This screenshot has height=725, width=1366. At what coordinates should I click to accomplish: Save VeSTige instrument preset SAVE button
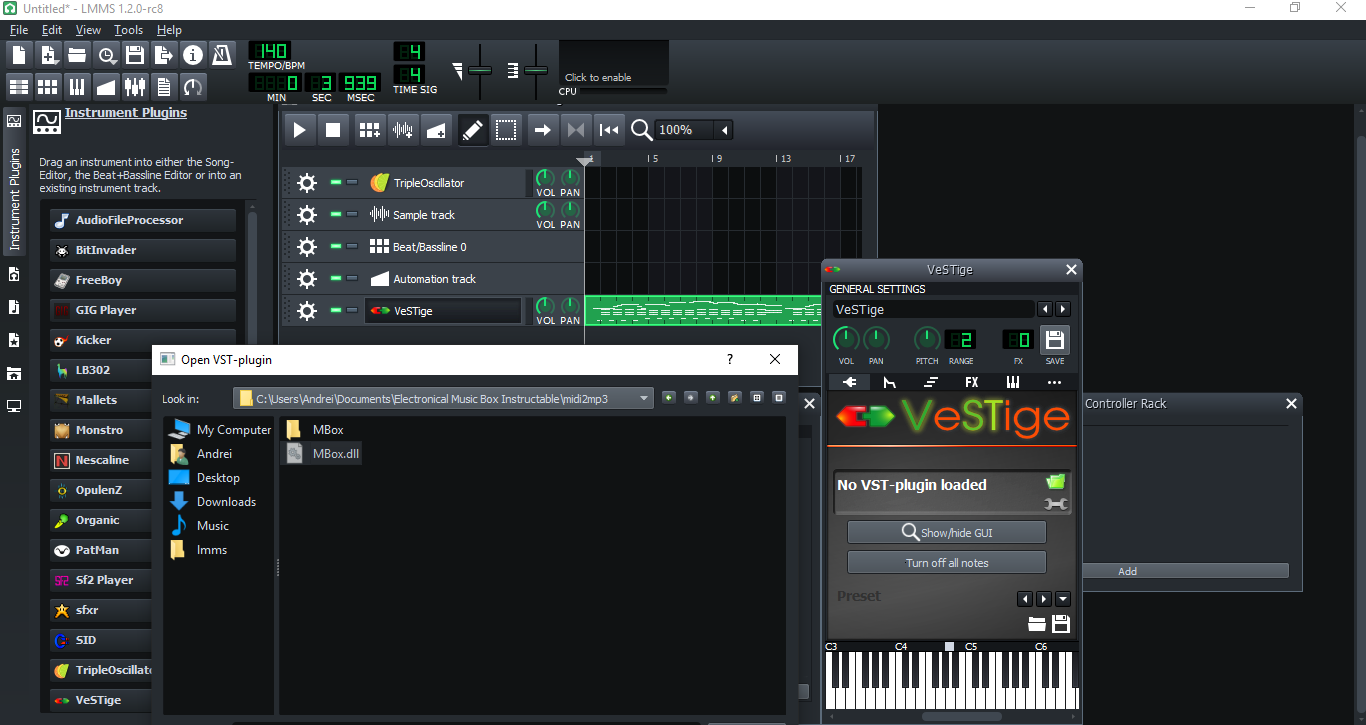click(1055, 340)
